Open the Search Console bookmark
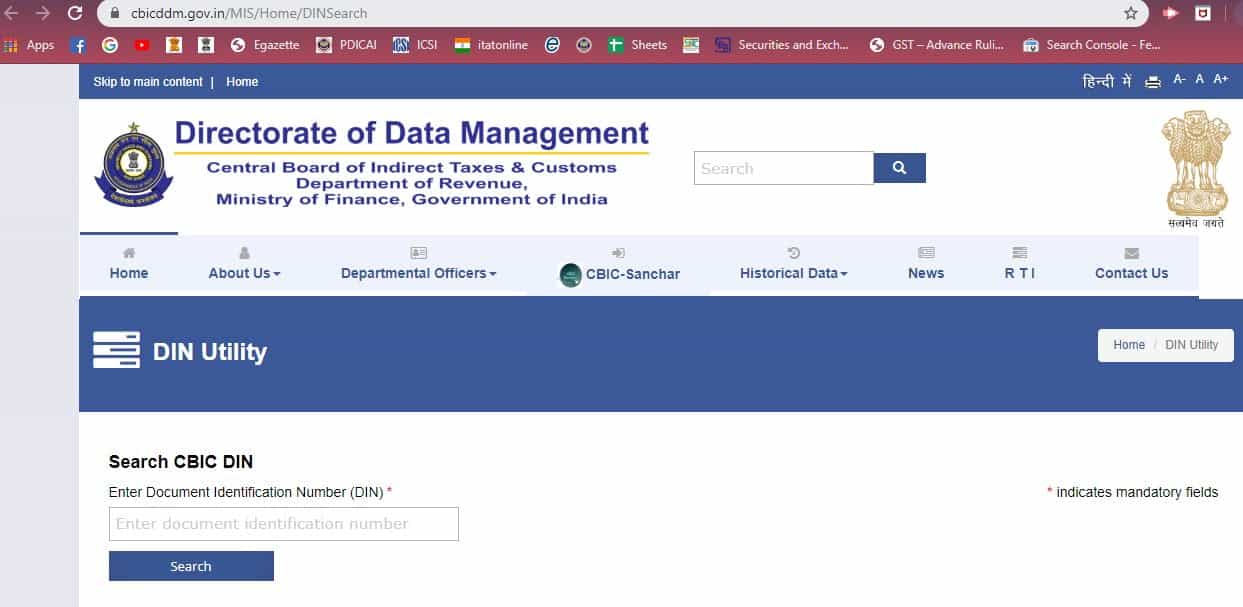The width and height of the screenshot is (1243, 607). [1092, 45]
